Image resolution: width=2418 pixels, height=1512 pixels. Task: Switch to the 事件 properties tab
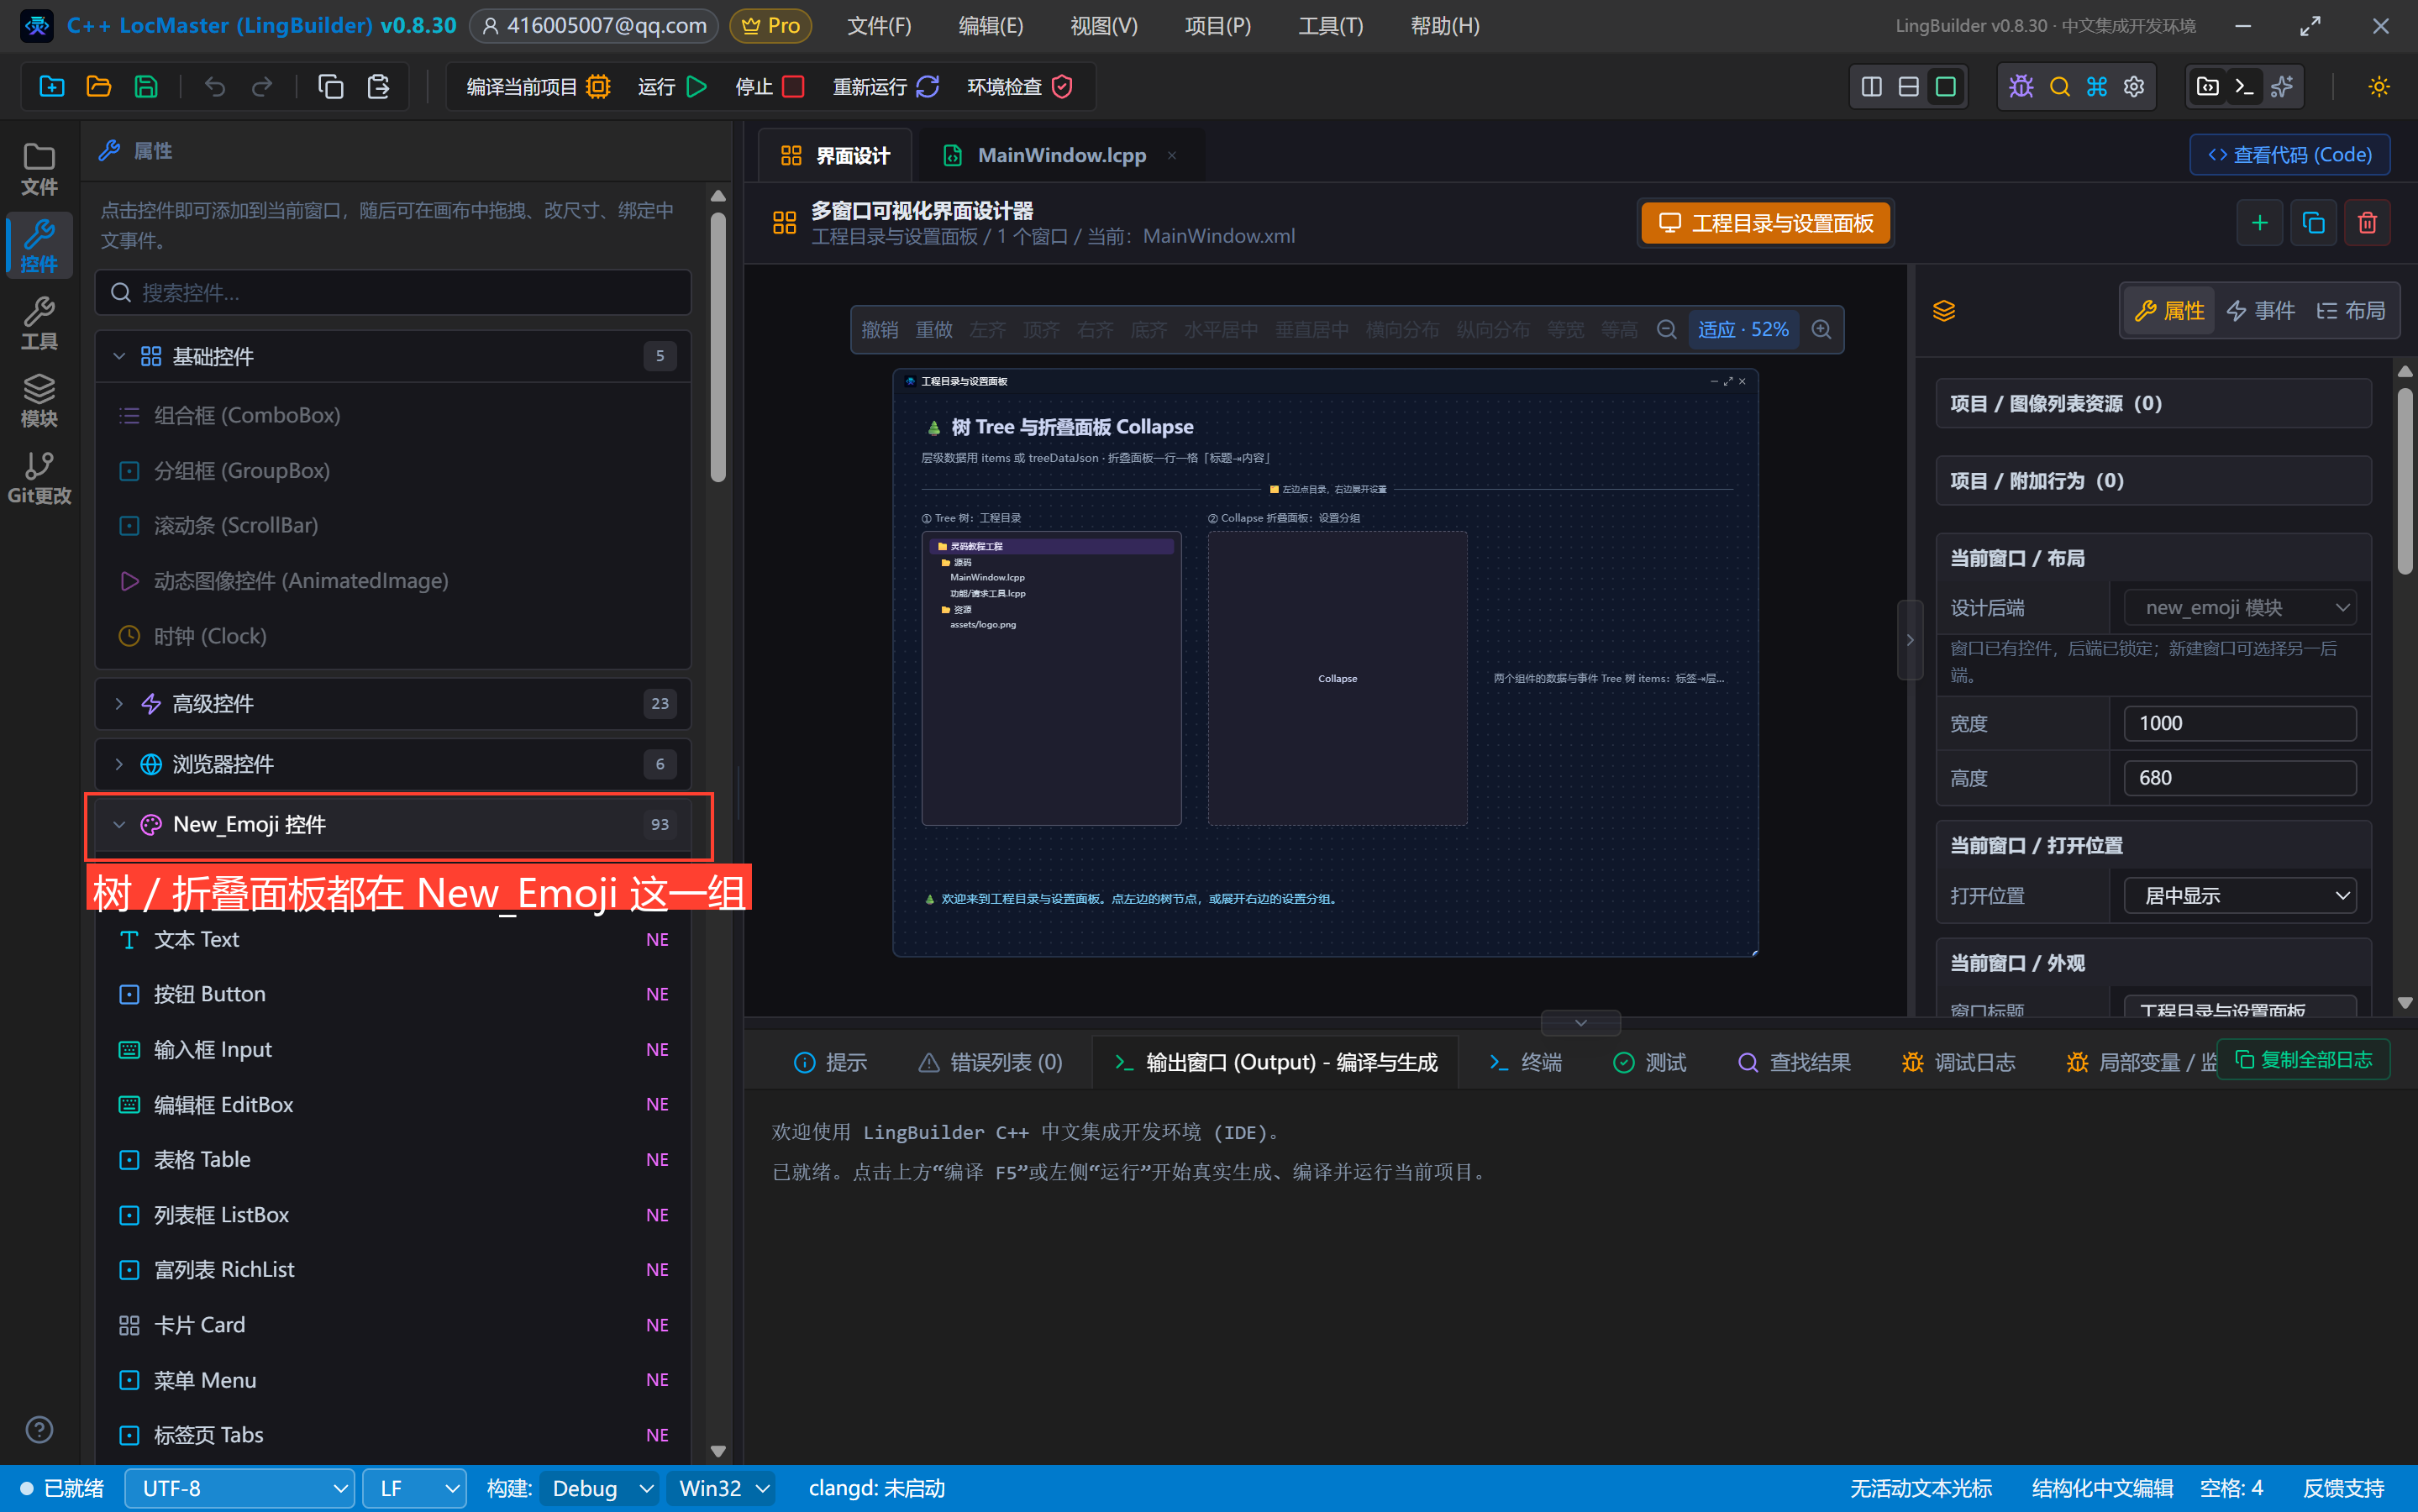click(x=2261, y=311)
